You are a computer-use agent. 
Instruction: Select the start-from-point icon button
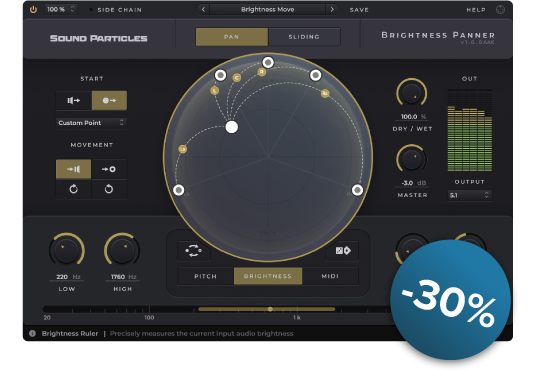109,101
